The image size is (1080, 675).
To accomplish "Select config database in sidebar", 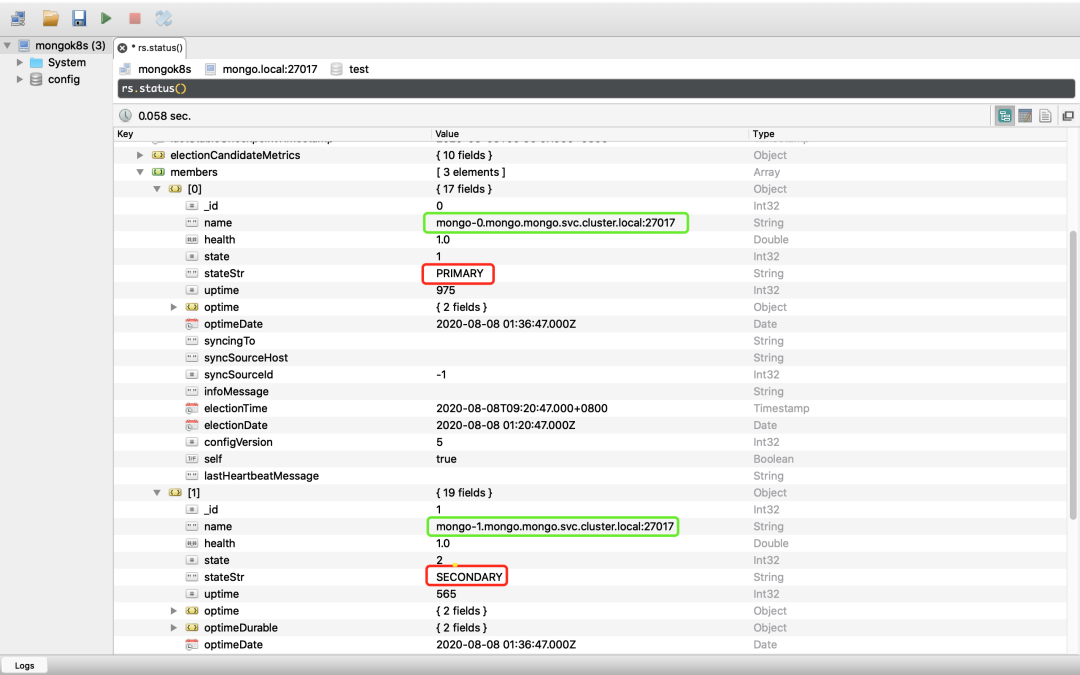I will [x=63, y=79].
